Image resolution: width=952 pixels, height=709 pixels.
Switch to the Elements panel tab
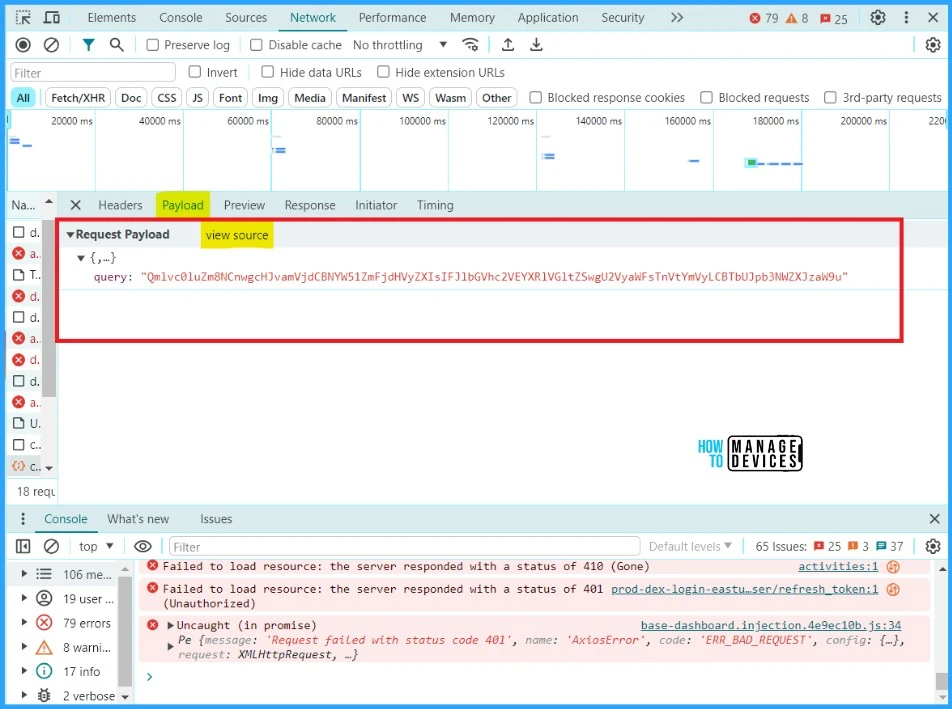112,18
